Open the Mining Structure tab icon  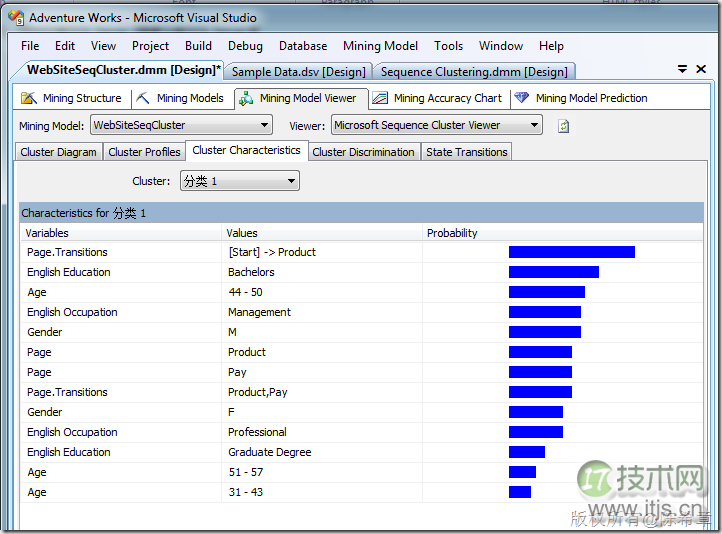tap(28, 98)
